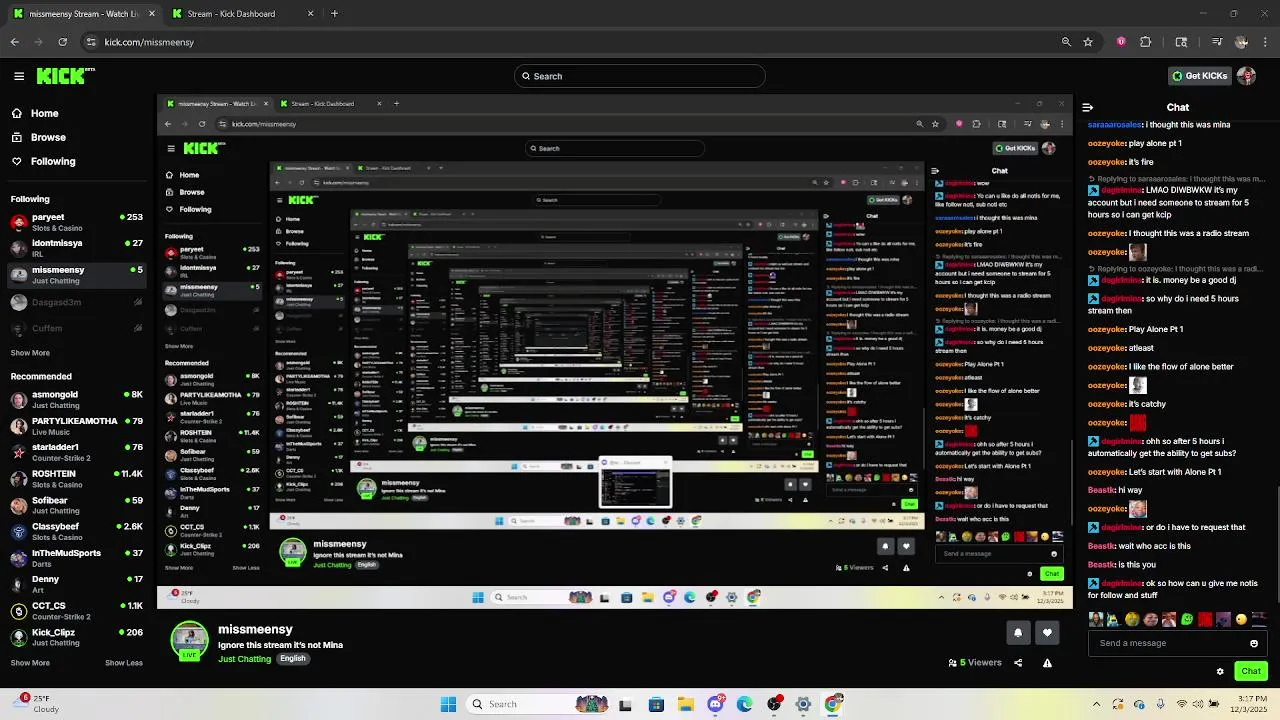
Task: Open Classybeef channel in Recommended
Action: [76, 531]
